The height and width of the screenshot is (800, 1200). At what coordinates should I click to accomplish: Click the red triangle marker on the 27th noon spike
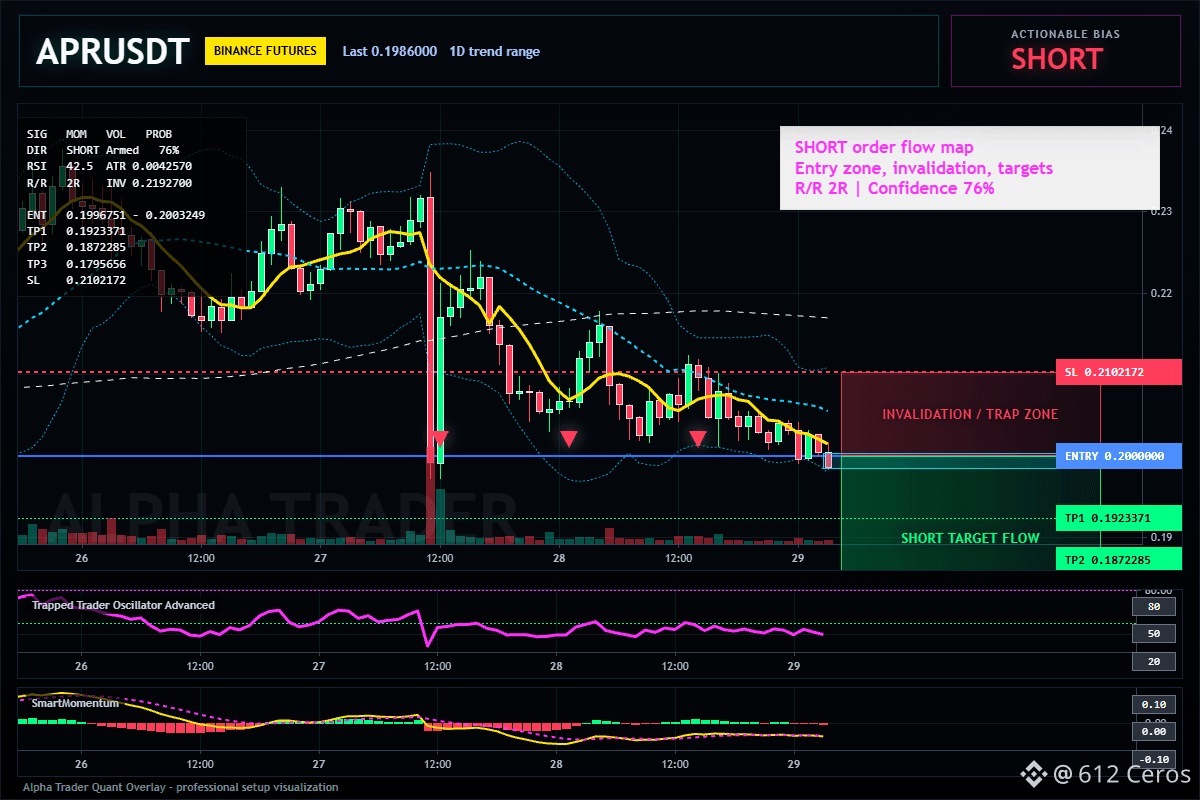click(x=440, y=438)
